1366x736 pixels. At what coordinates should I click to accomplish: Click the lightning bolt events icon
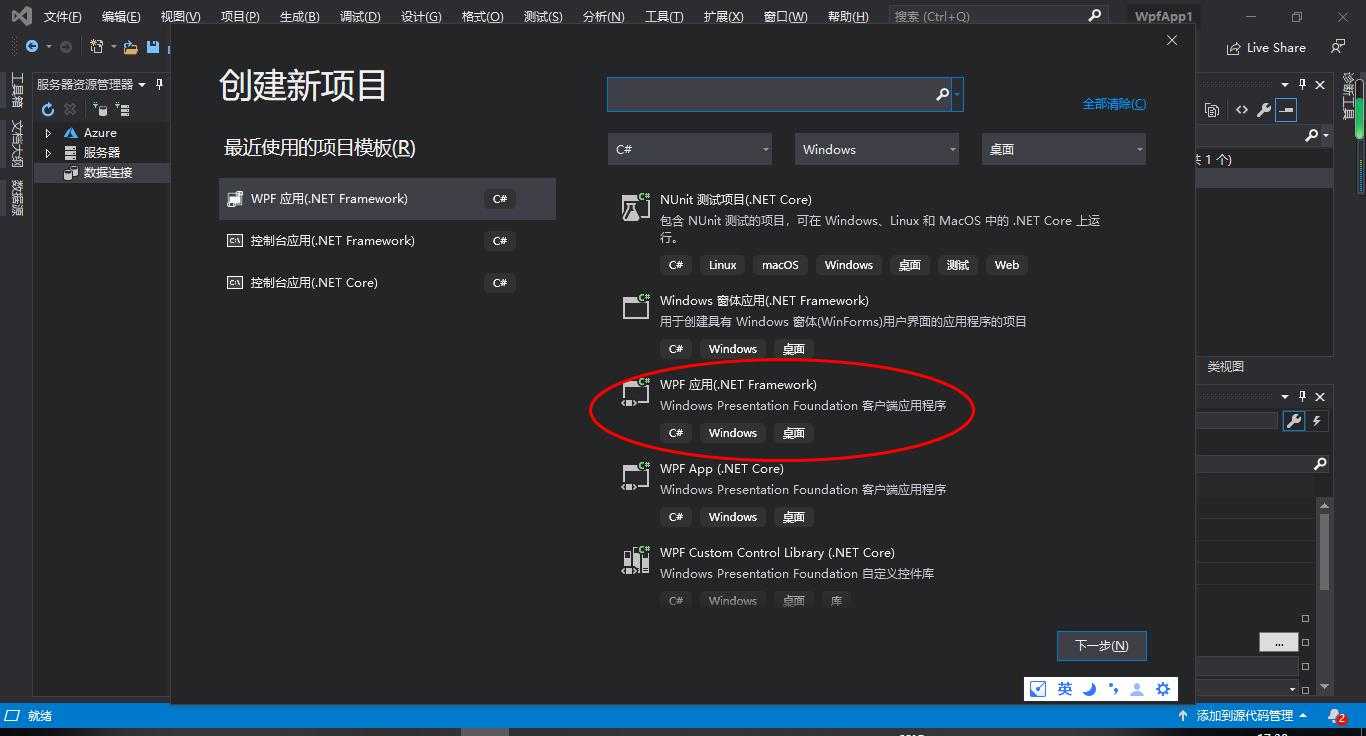point(1317,421)
